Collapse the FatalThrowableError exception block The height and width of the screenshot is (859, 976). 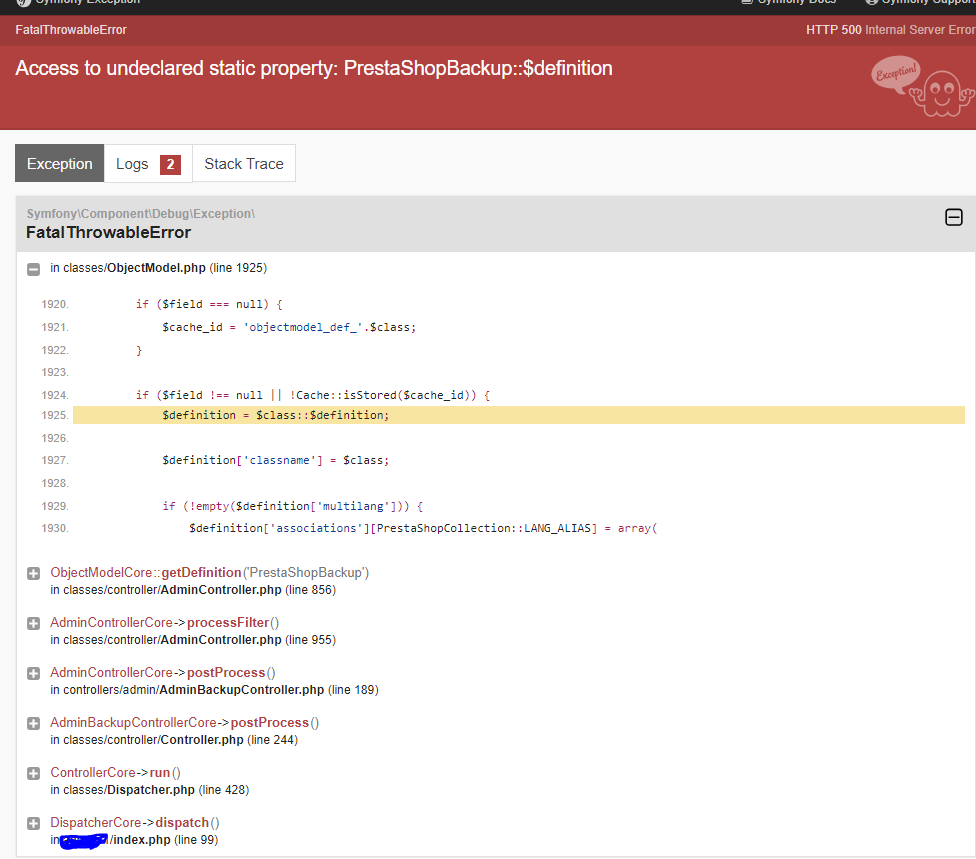tap(953, 217)
